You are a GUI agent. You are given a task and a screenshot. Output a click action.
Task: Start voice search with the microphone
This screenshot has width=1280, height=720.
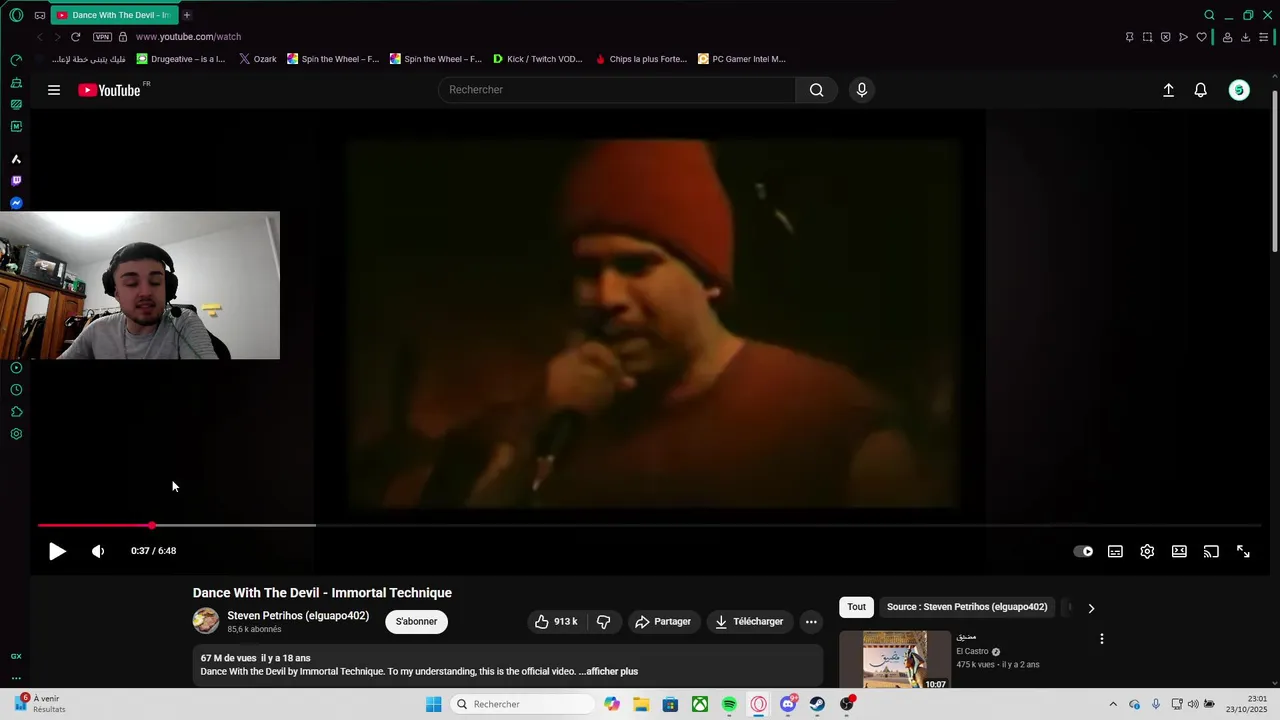click(x=862, y=90)
